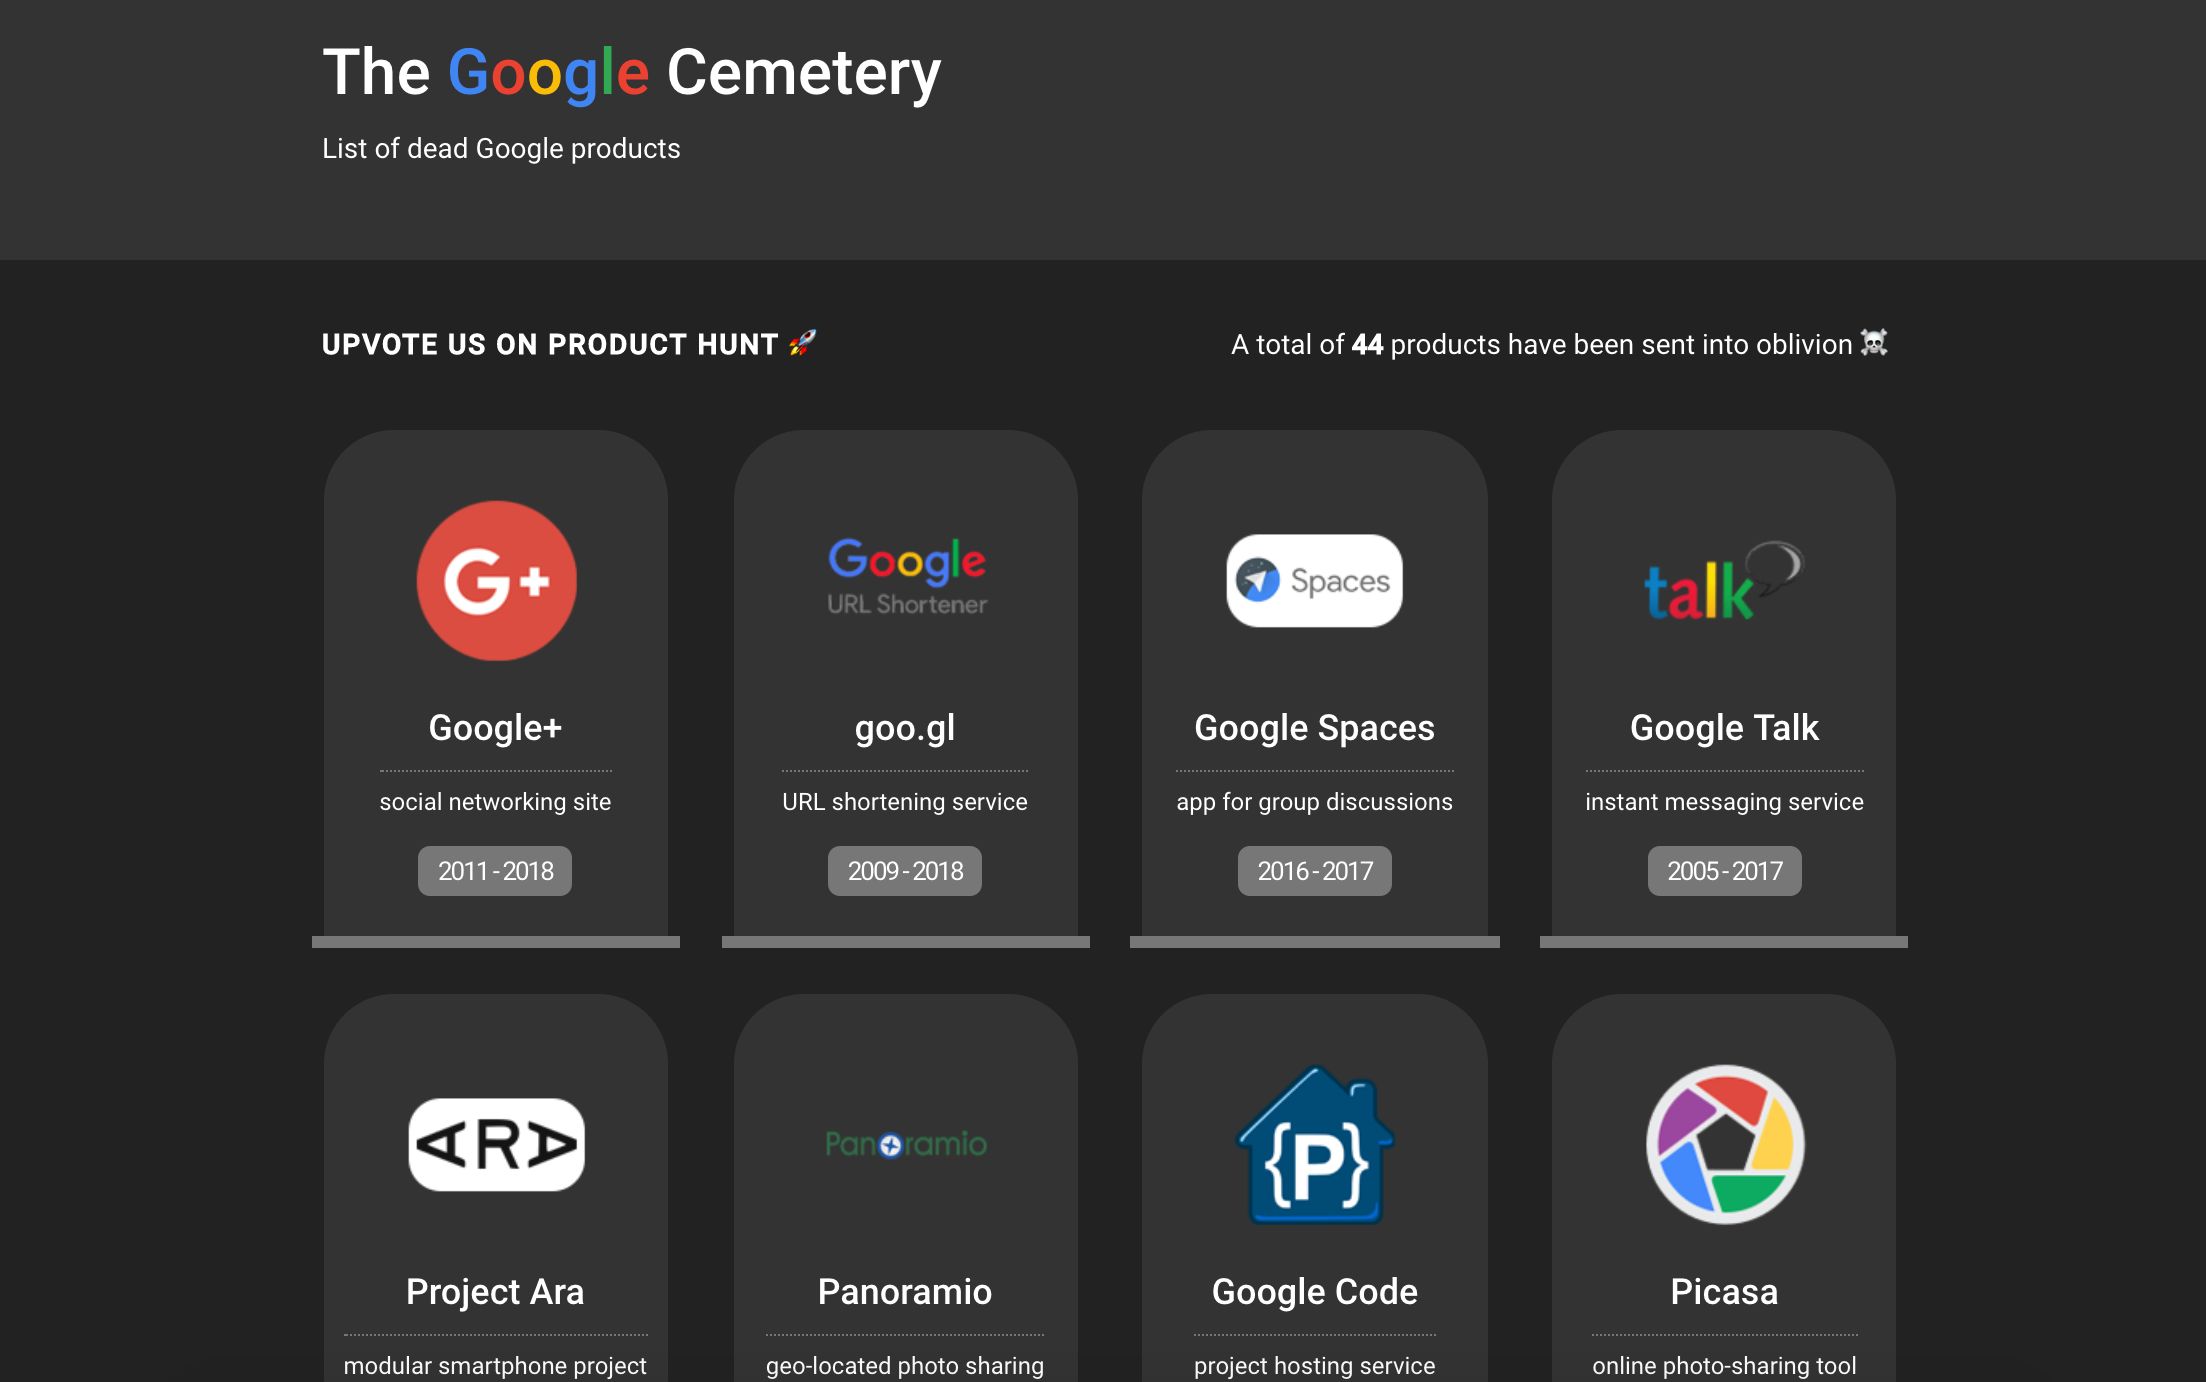Click the List of dead Google products subtitle
Screen dimensions: 2206x1382
point(500,148)
